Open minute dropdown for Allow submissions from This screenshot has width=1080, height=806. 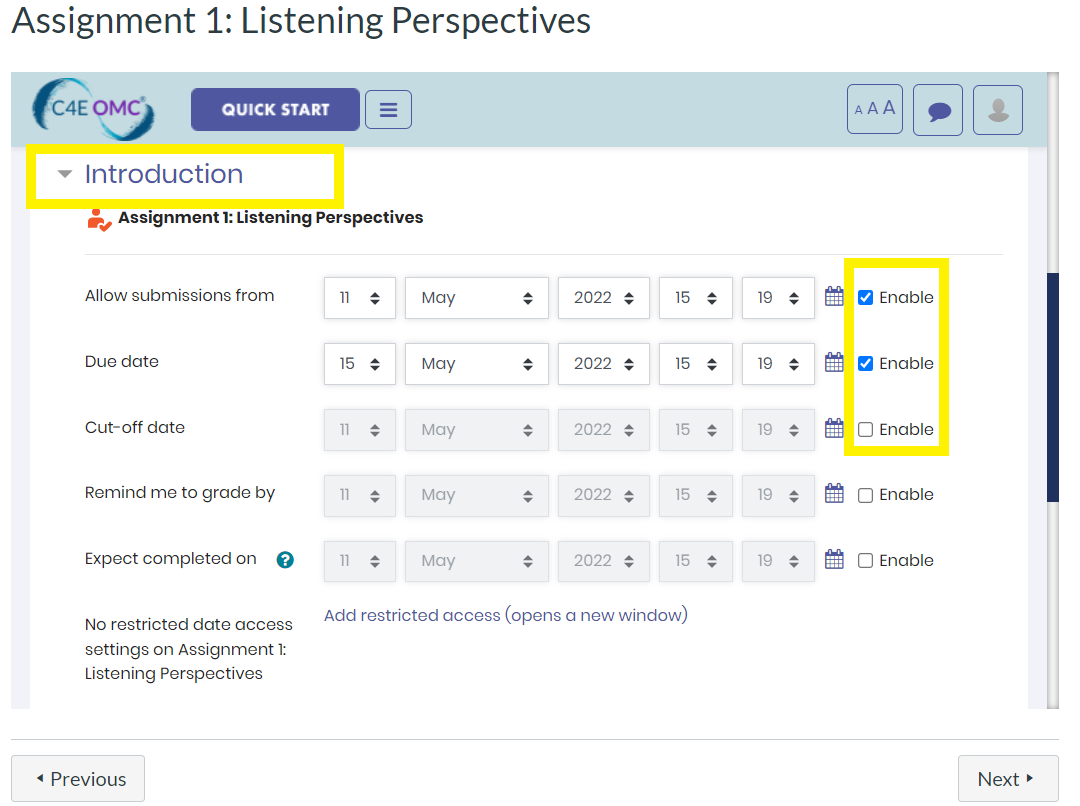pos(778,298)
